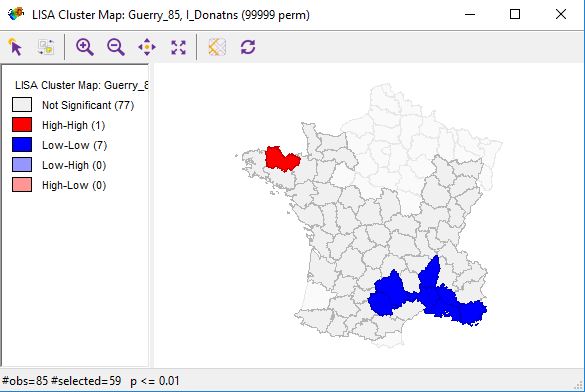Select 'Low-High (0)' legend label
Screen dimensions: 585x392
pos(74,165)
